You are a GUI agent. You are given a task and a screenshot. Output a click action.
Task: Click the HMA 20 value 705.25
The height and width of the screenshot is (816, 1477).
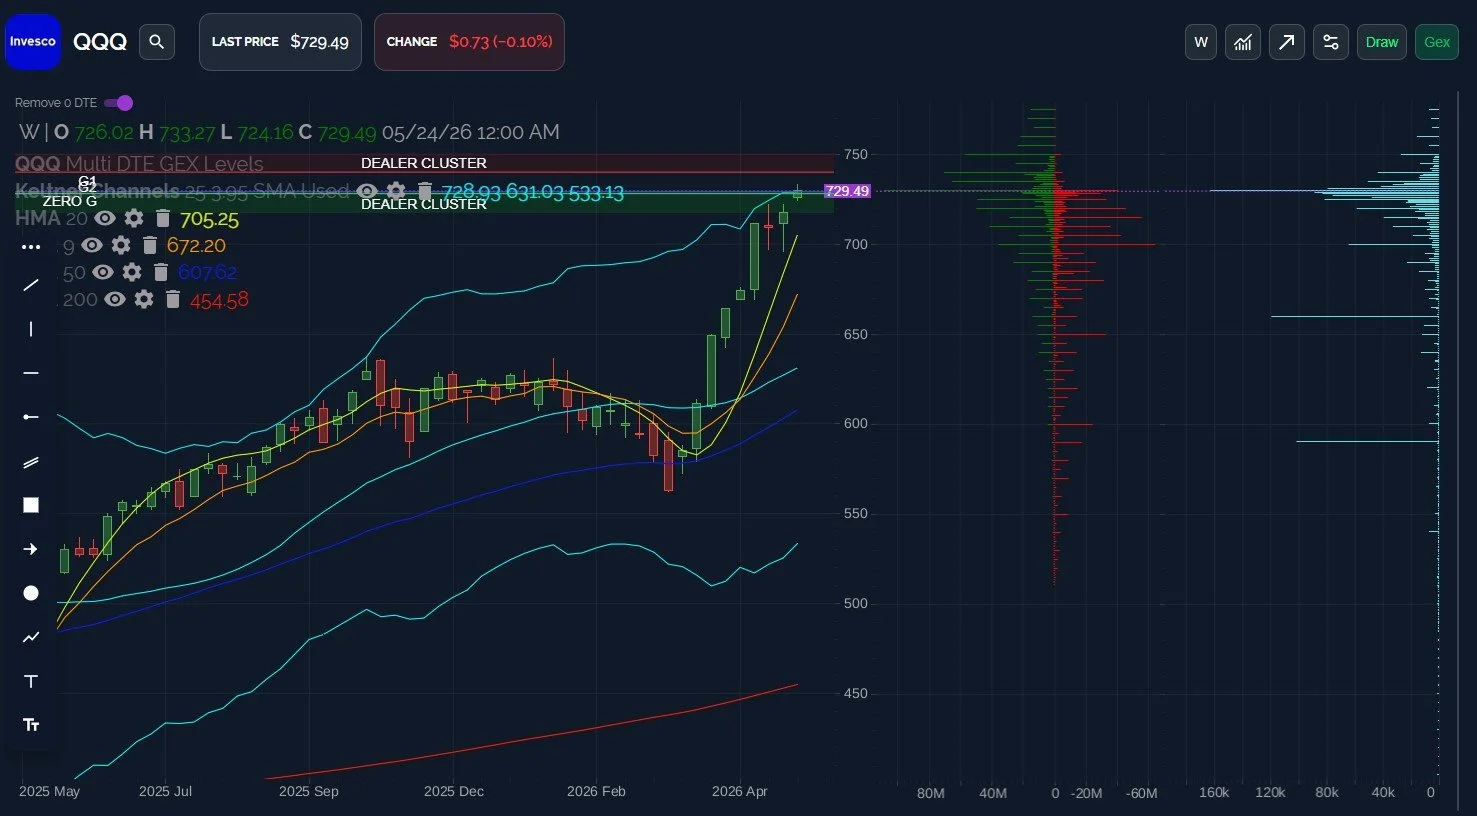[x=209, y=219]
